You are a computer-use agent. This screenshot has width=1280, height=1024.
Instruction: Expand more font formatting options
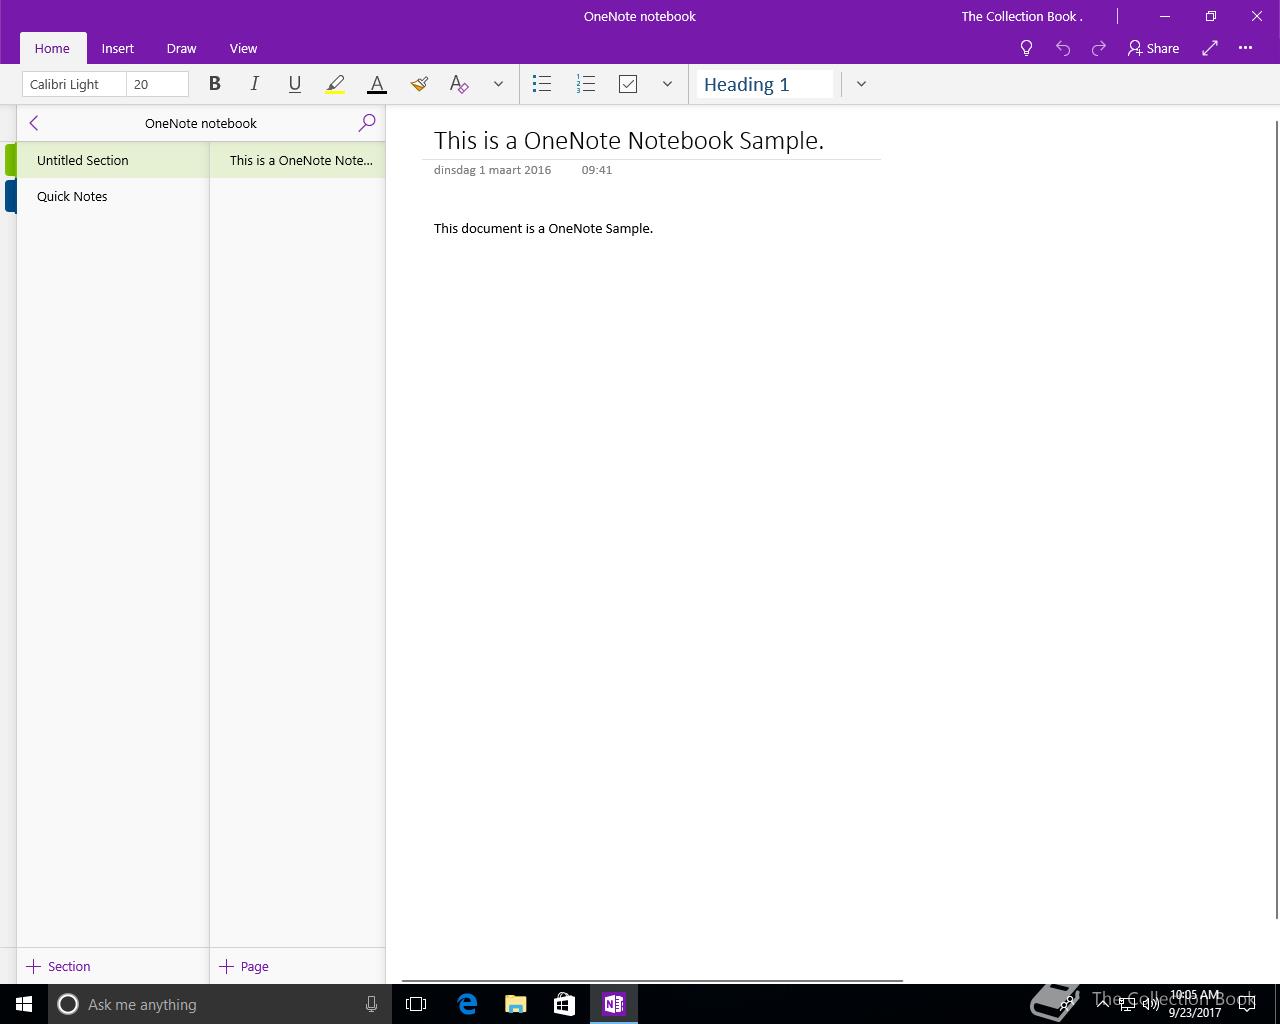[x=498, y=84]
